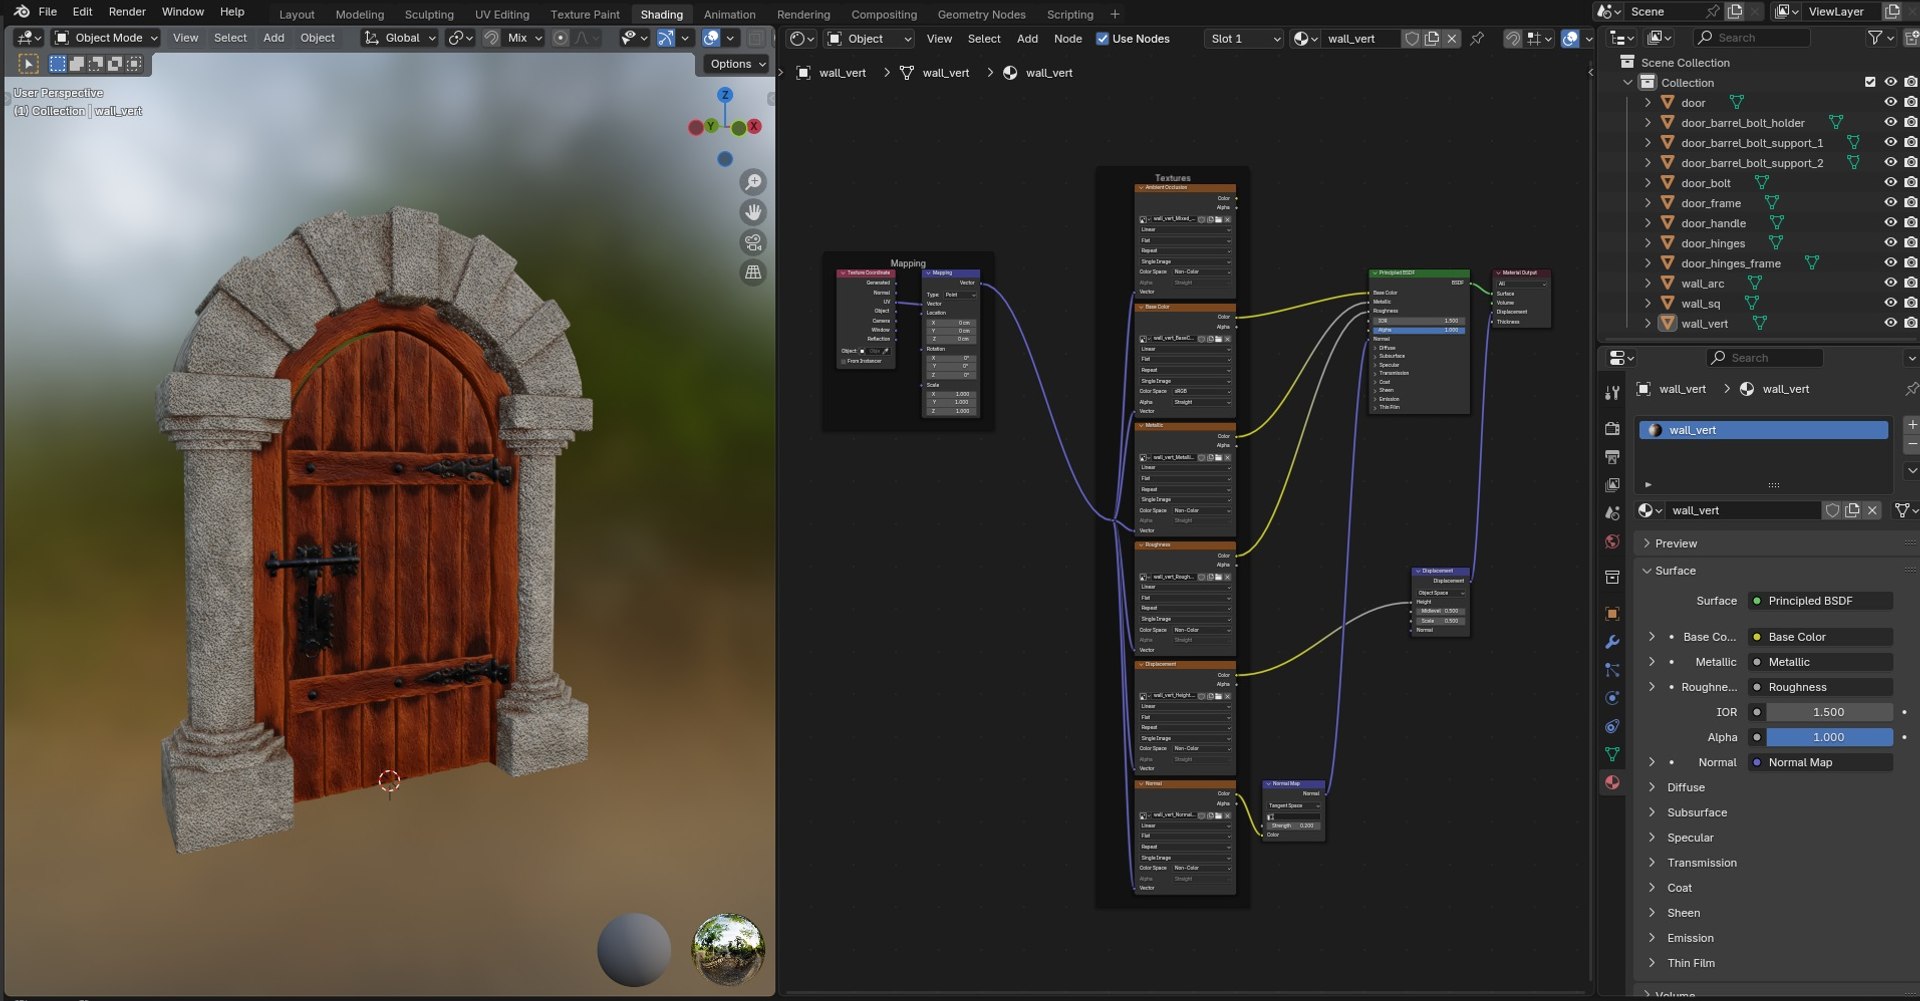The height and width of the screenshot is (1001, 1920).
Task: Click the Normal Map link button
Action: point(1820,762)
